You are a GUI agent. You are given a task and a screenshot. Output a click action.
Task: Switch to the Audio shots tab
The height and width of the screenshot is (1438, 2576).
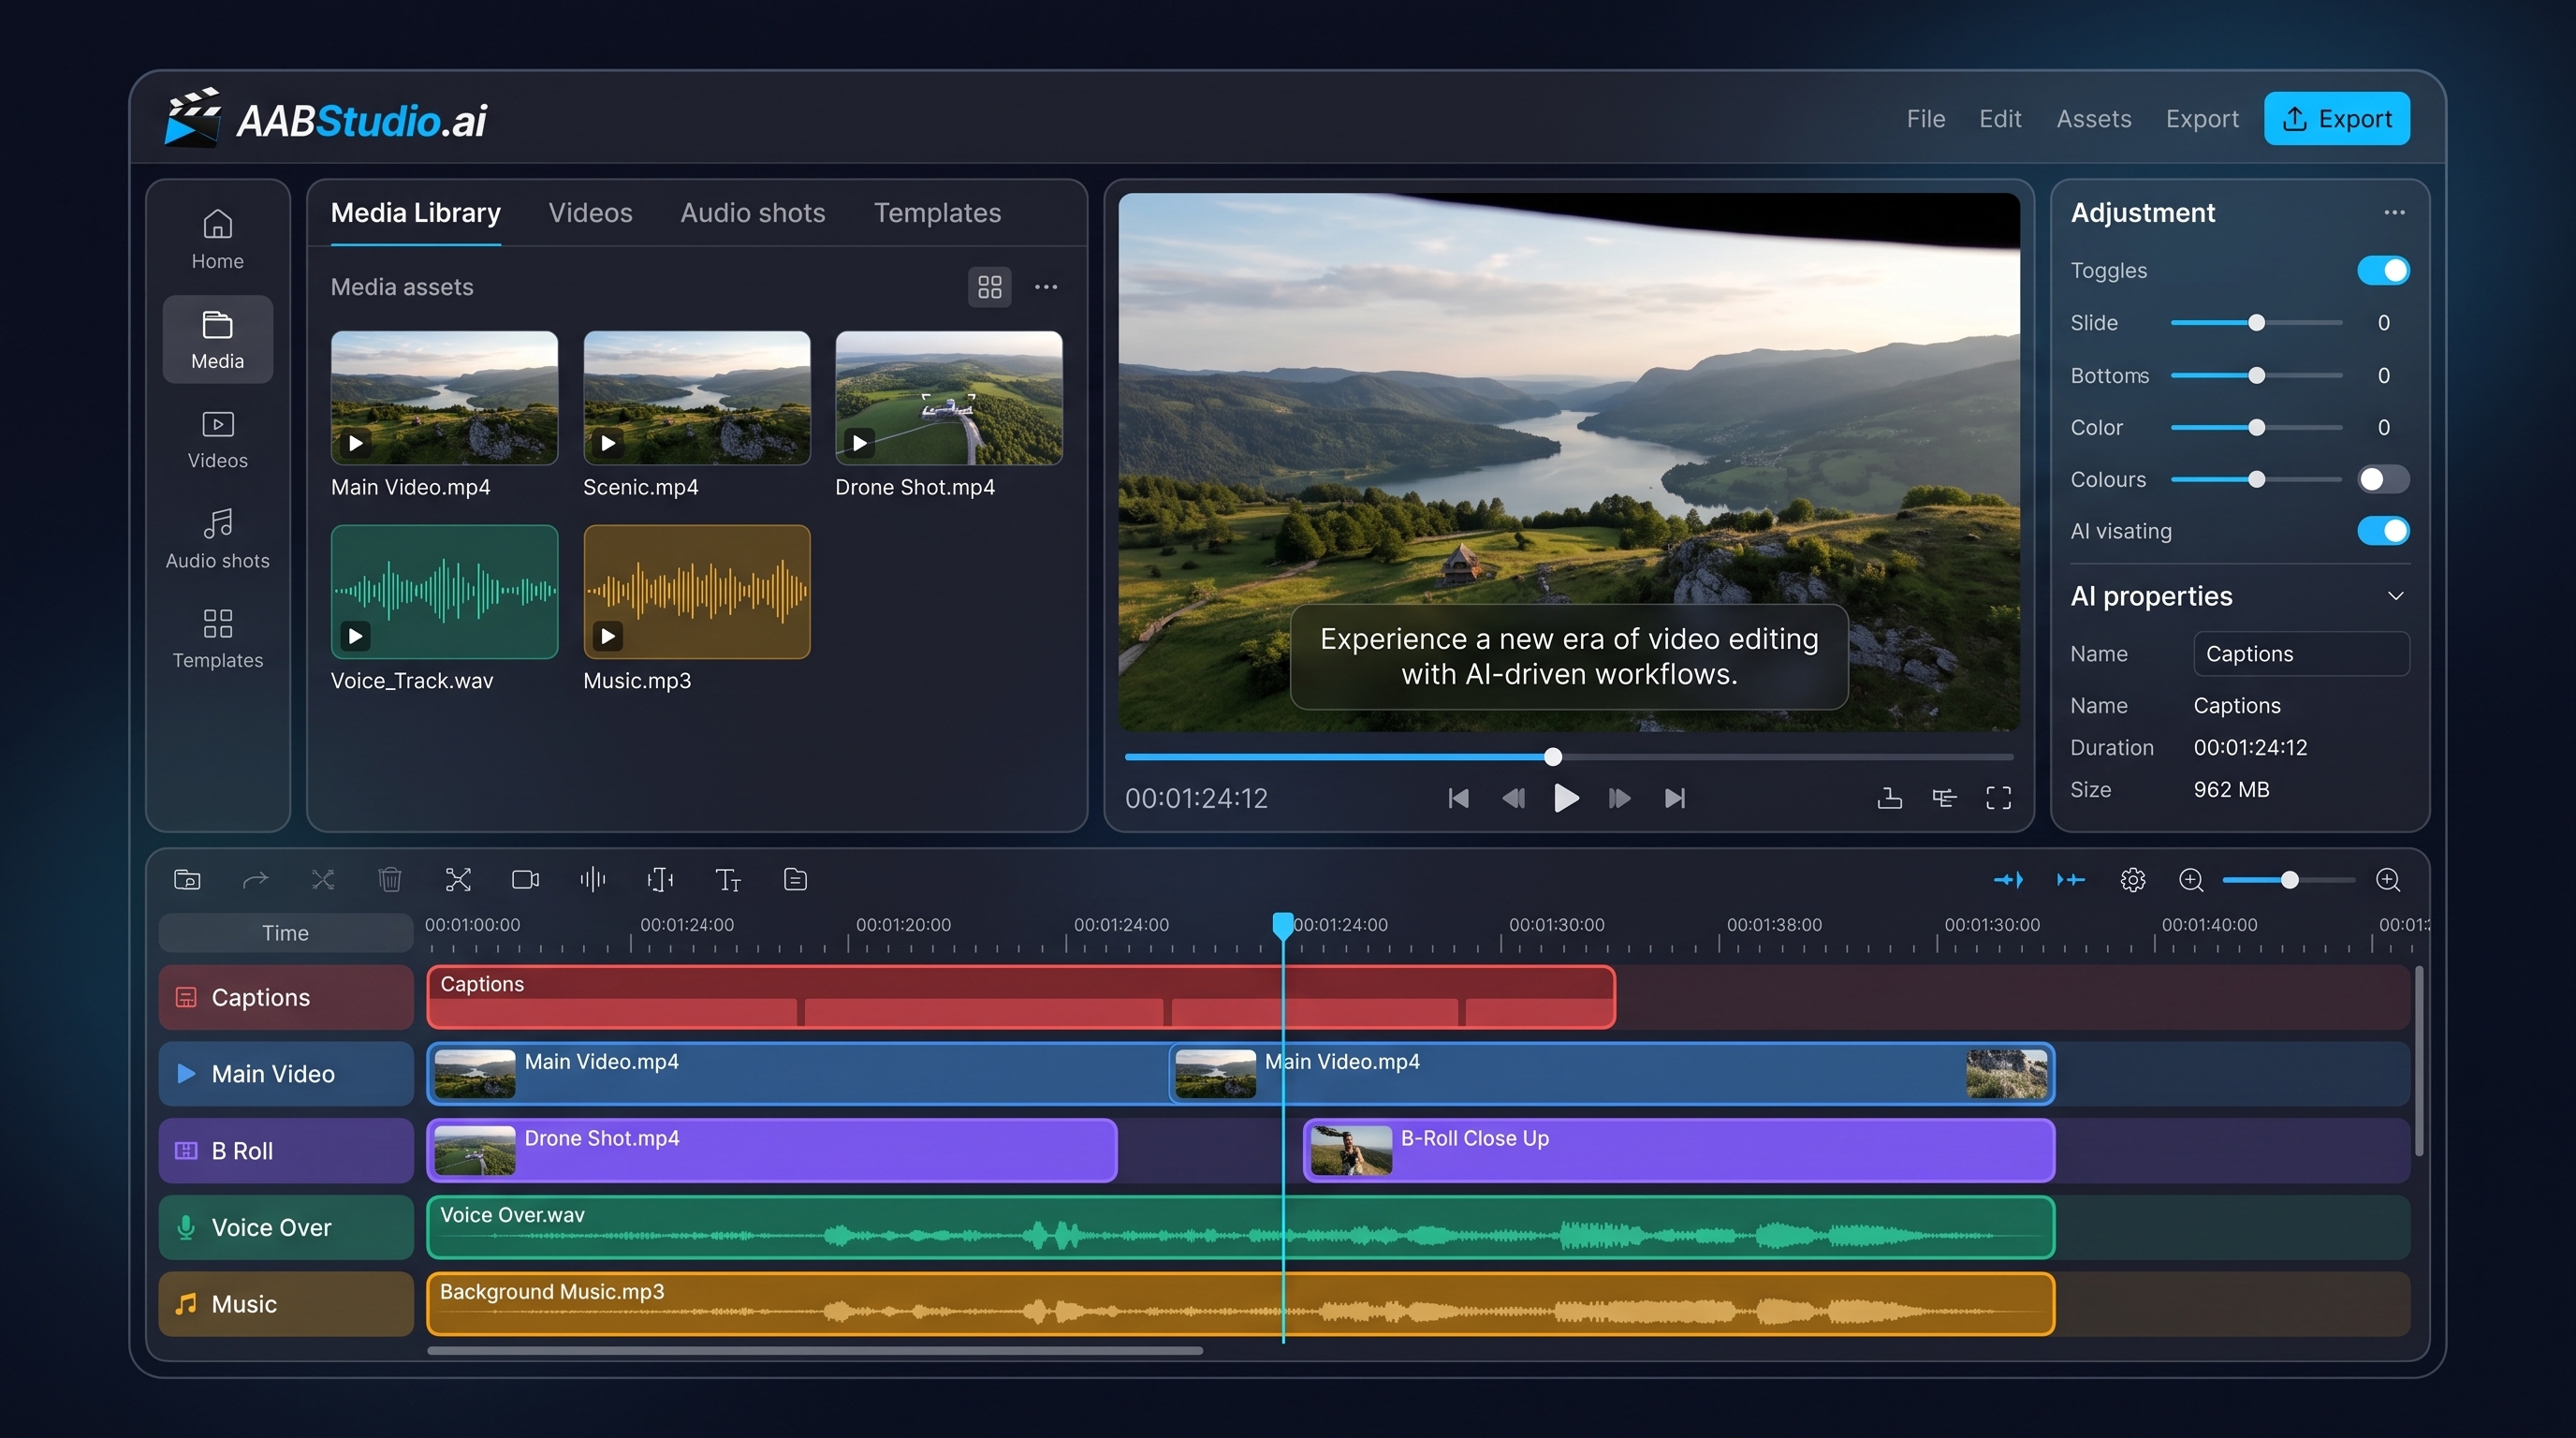tap(752, 213)
